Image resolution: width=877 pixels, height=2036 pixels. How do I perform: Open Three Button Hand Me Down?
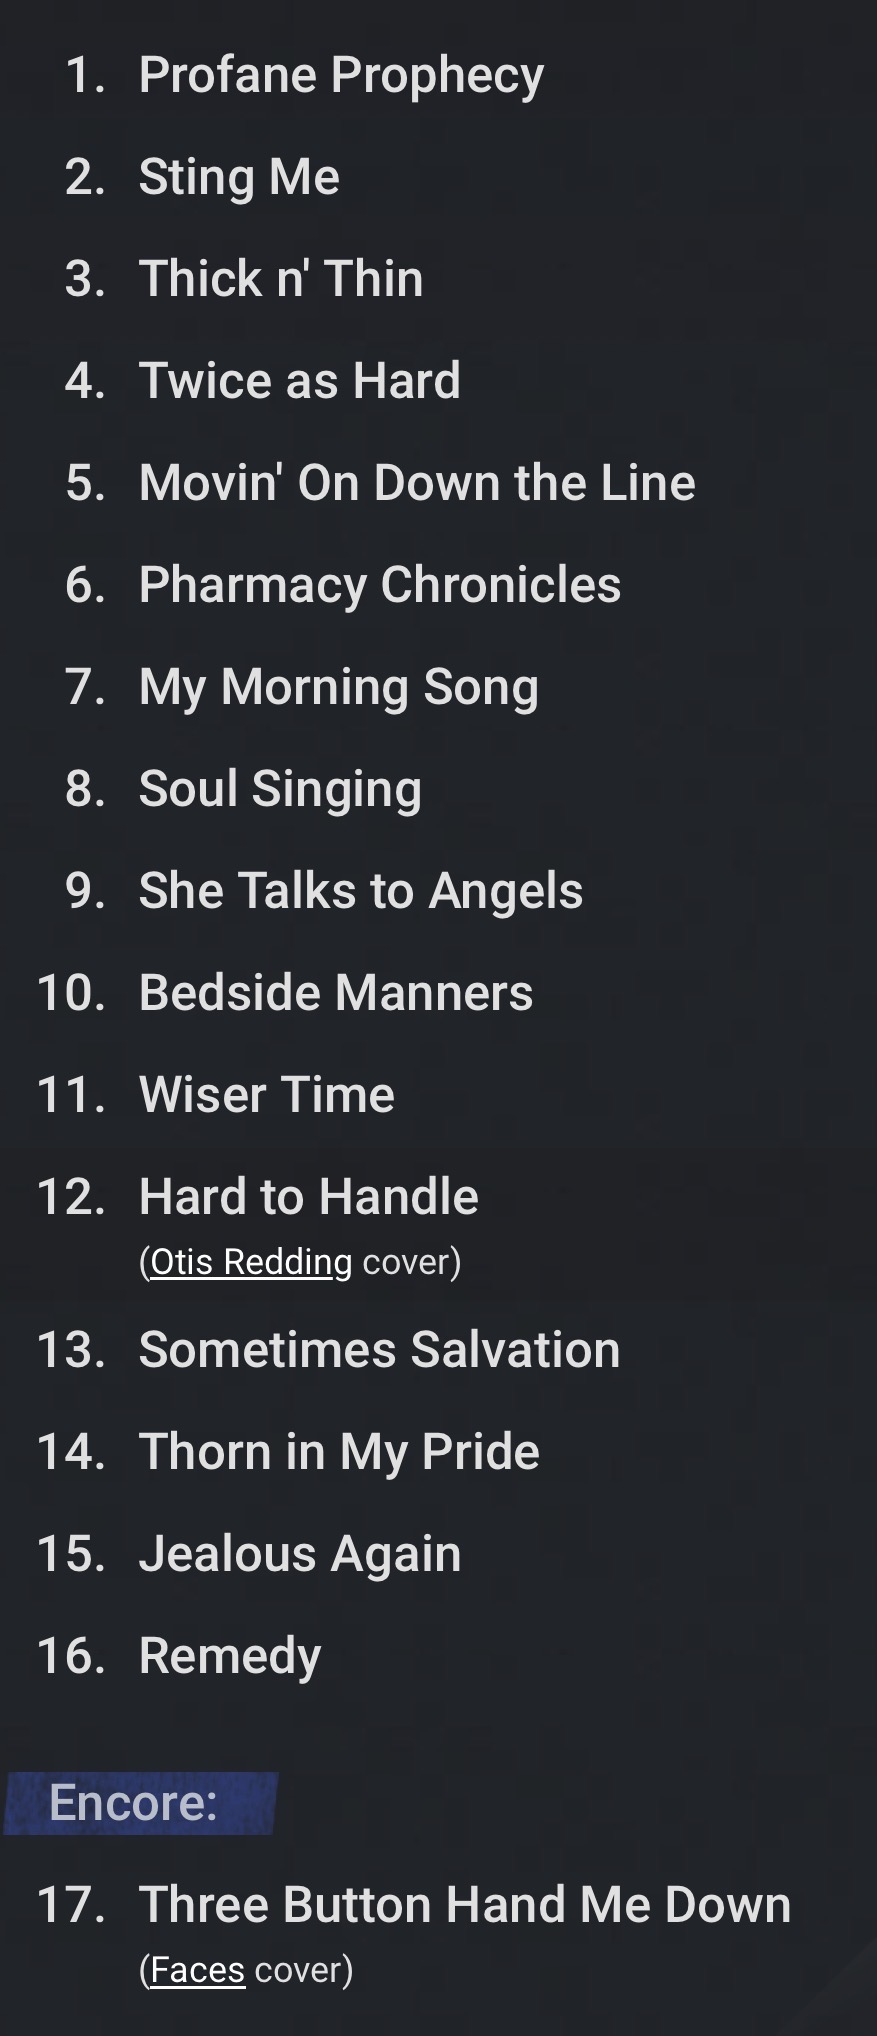(464, 1905)
